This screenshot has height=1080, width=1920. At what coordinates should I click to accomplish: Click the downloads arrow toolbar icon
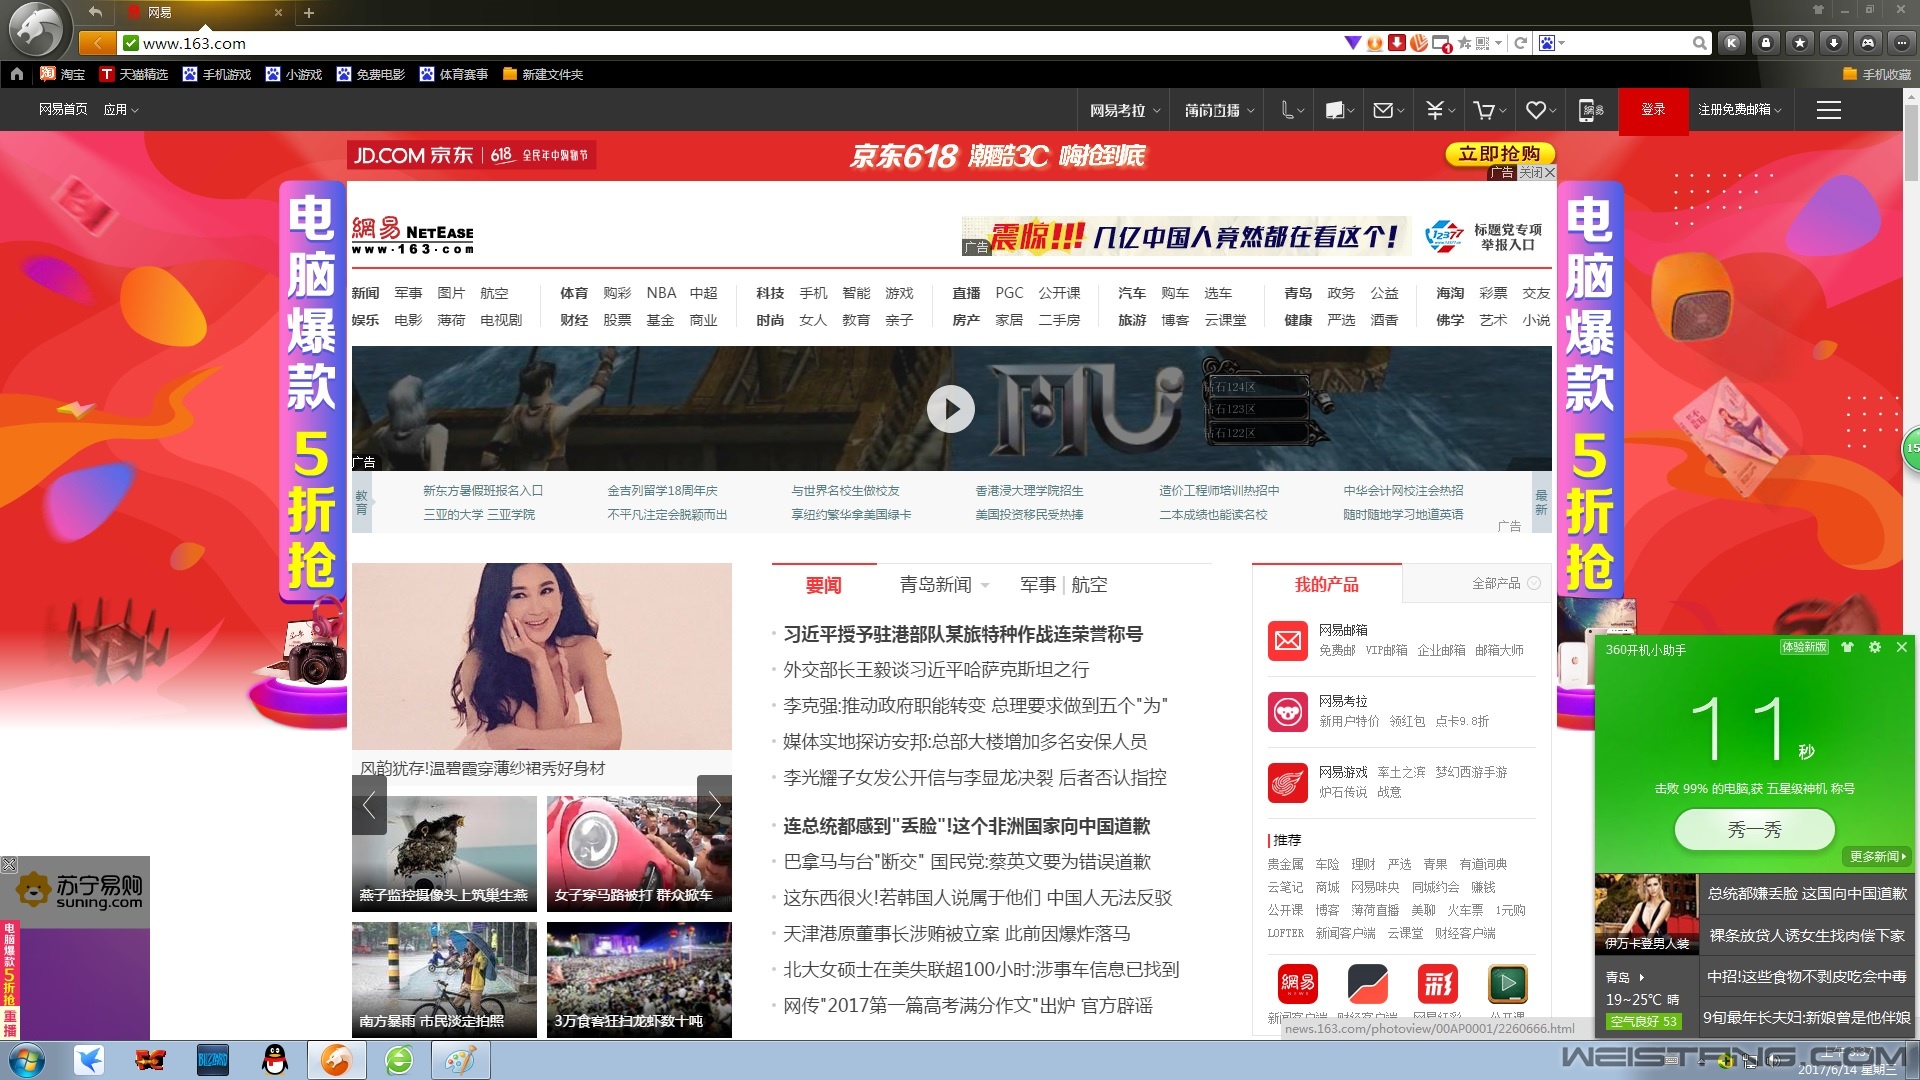(1833, 43)
